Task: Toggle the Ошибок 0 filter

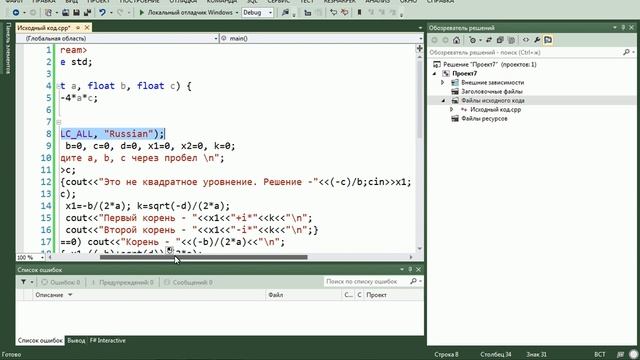Action: pos(61,282)
